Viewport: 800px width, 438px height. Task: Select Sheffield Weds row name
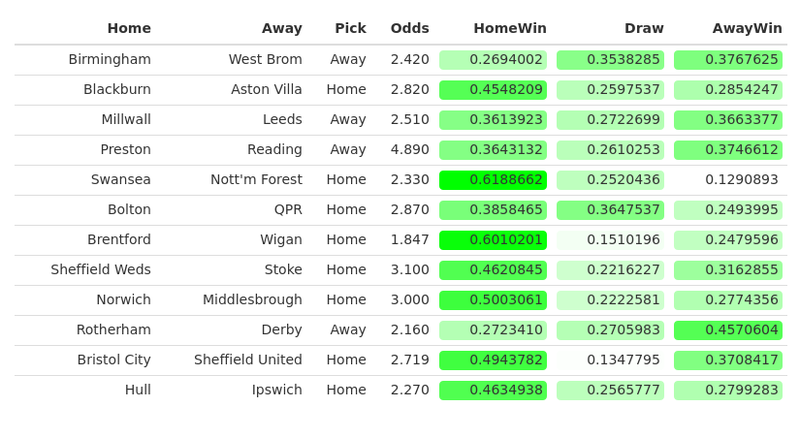click(101, 270)
